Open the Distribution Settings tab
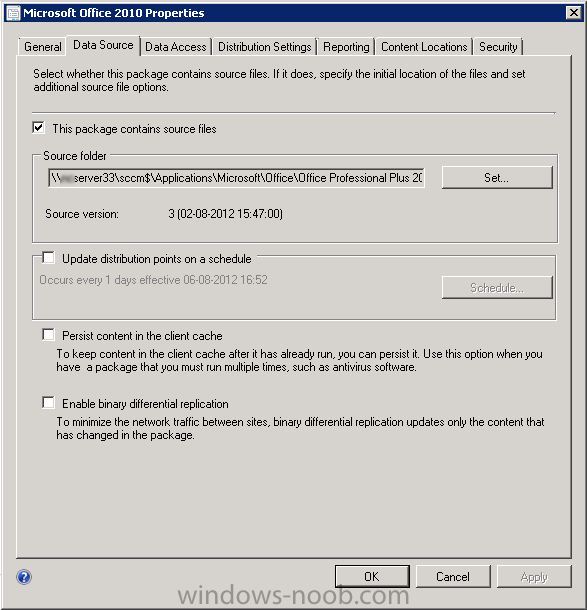 coord(265,47)
